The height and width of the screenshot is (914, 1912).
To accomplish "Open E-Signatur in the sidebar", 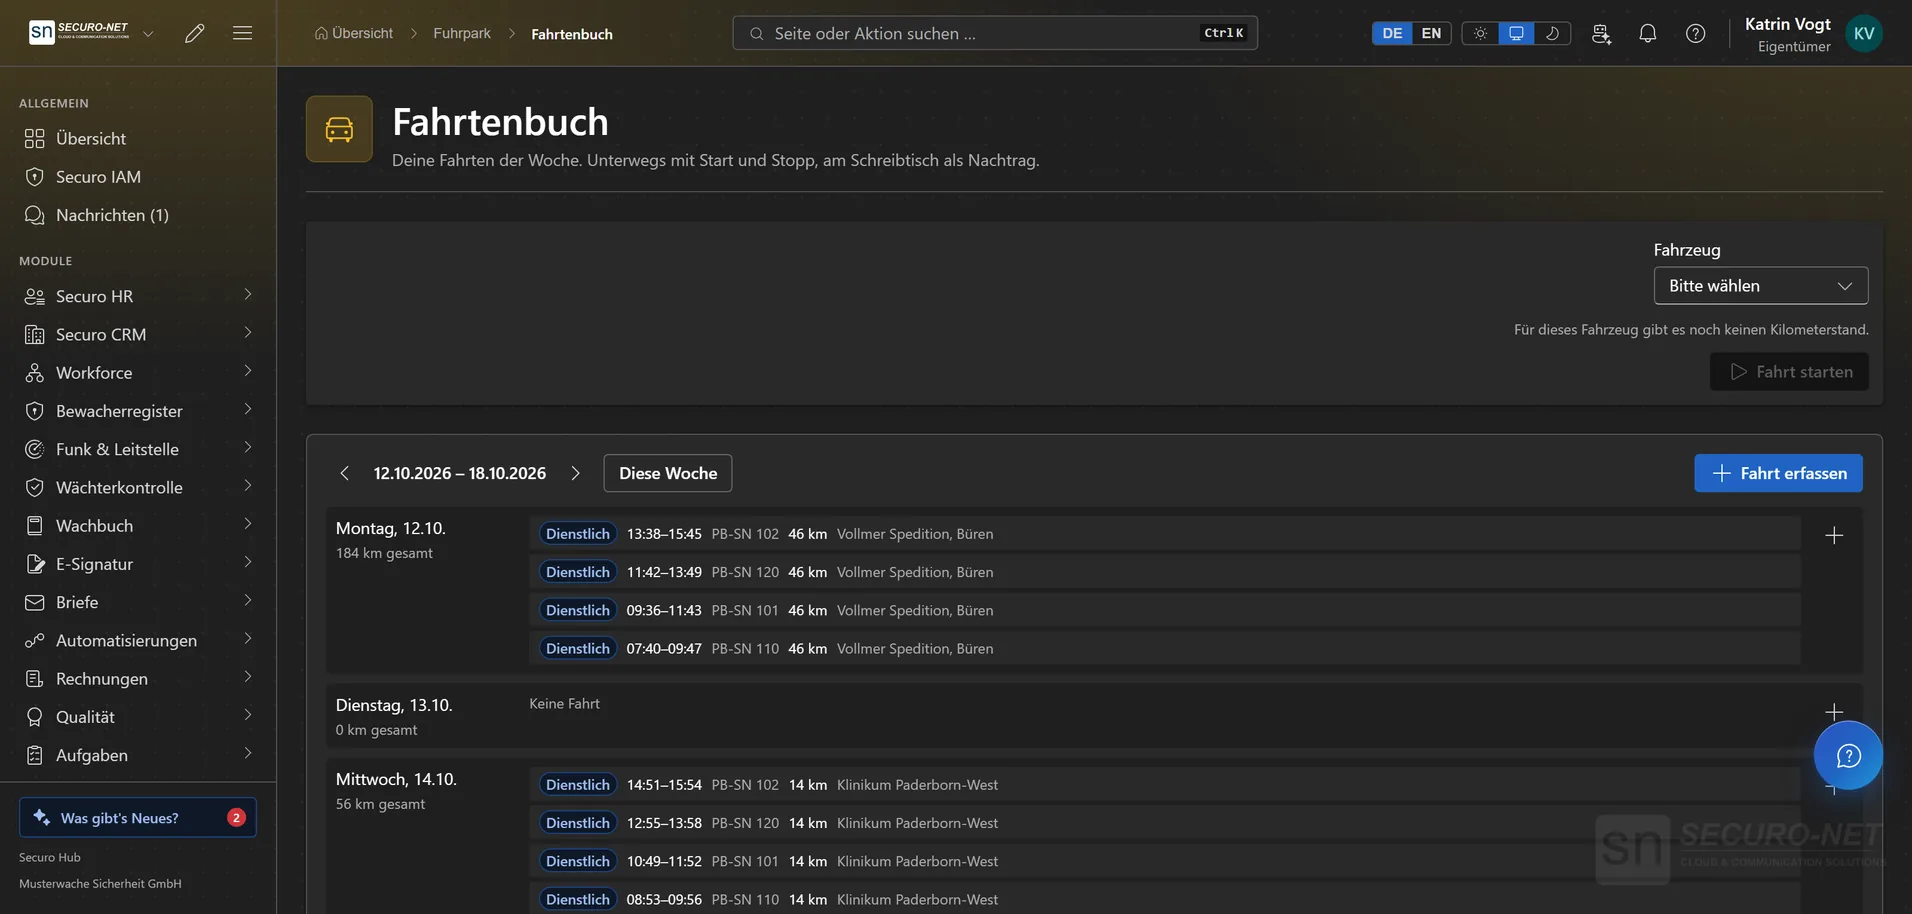I will (x=138, y=563).
